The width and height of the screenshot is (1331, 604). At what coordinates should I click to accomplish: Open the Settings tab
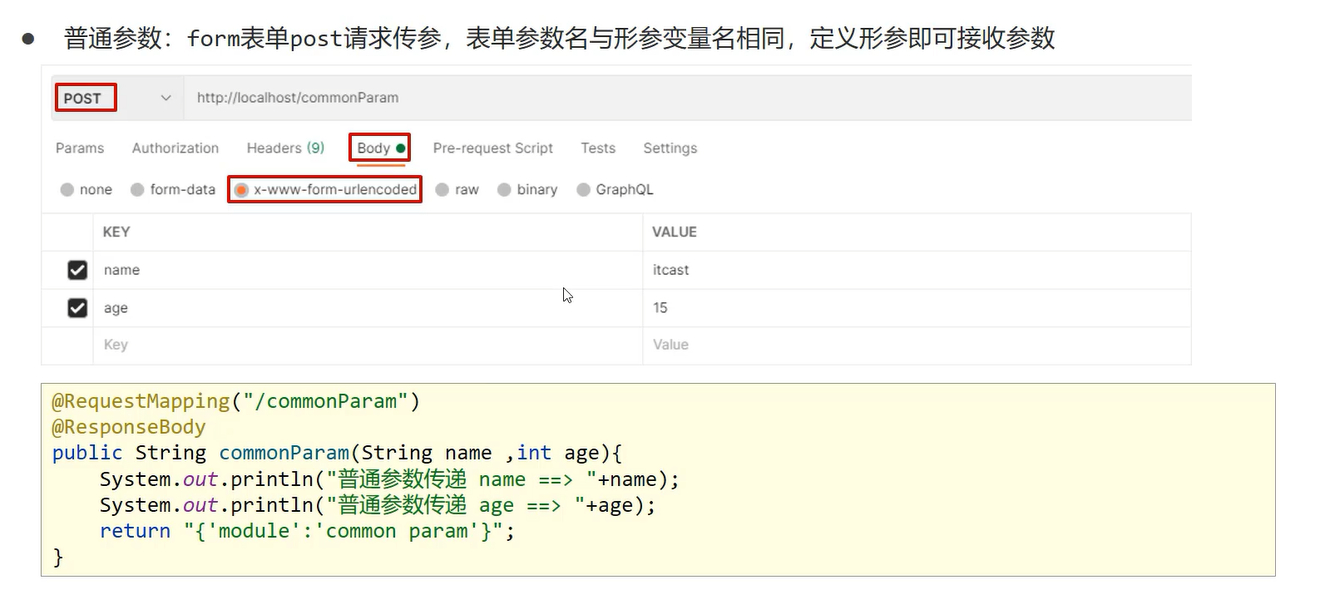[x=670, y=148]
